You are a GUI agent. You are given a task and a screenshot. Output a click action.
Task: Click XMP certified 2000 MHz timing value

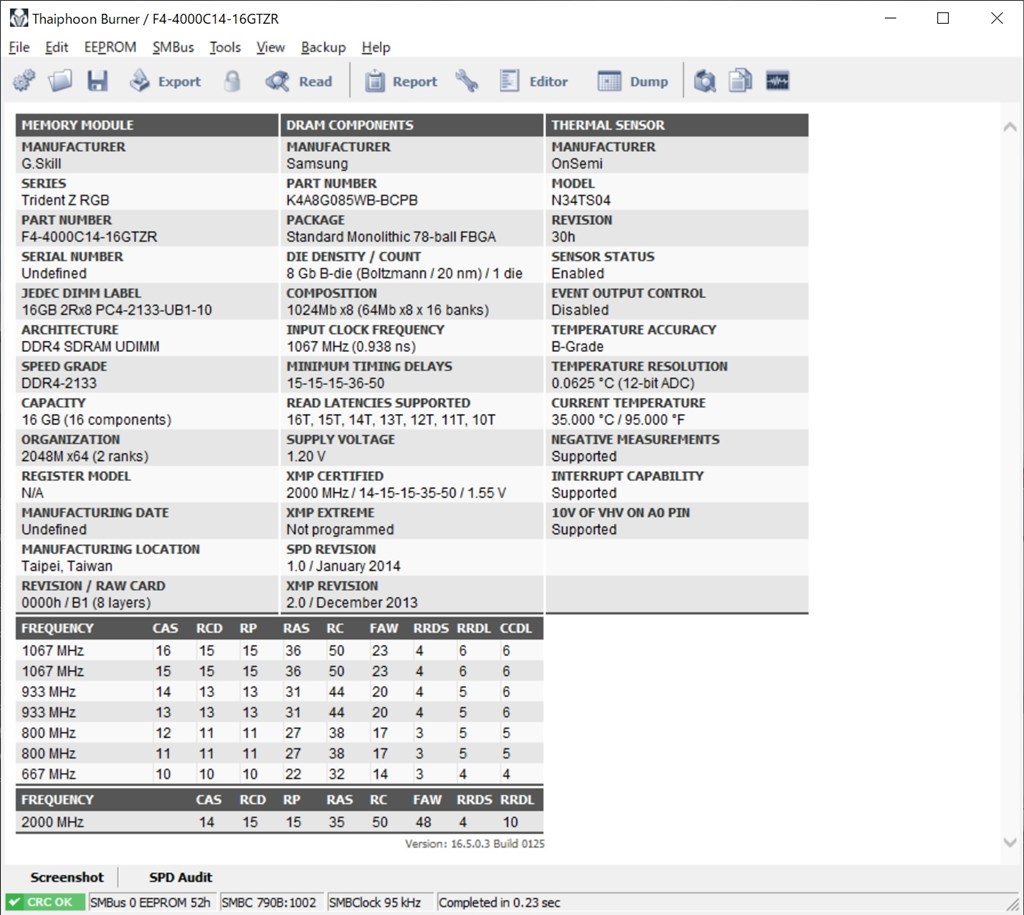(396, 492)
